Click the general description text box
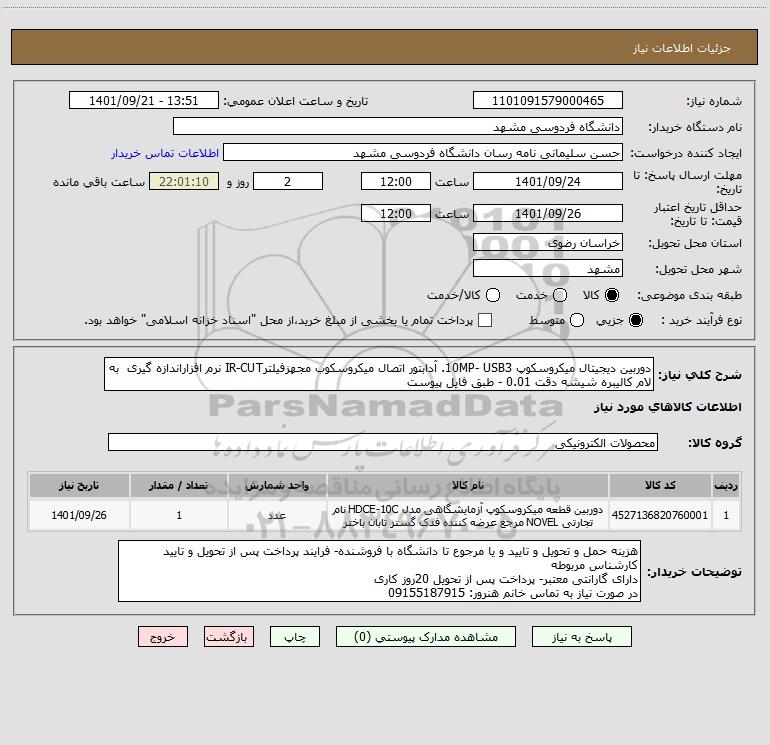The height and width of the screenshot is (745, 770). [x=379, y=375]
